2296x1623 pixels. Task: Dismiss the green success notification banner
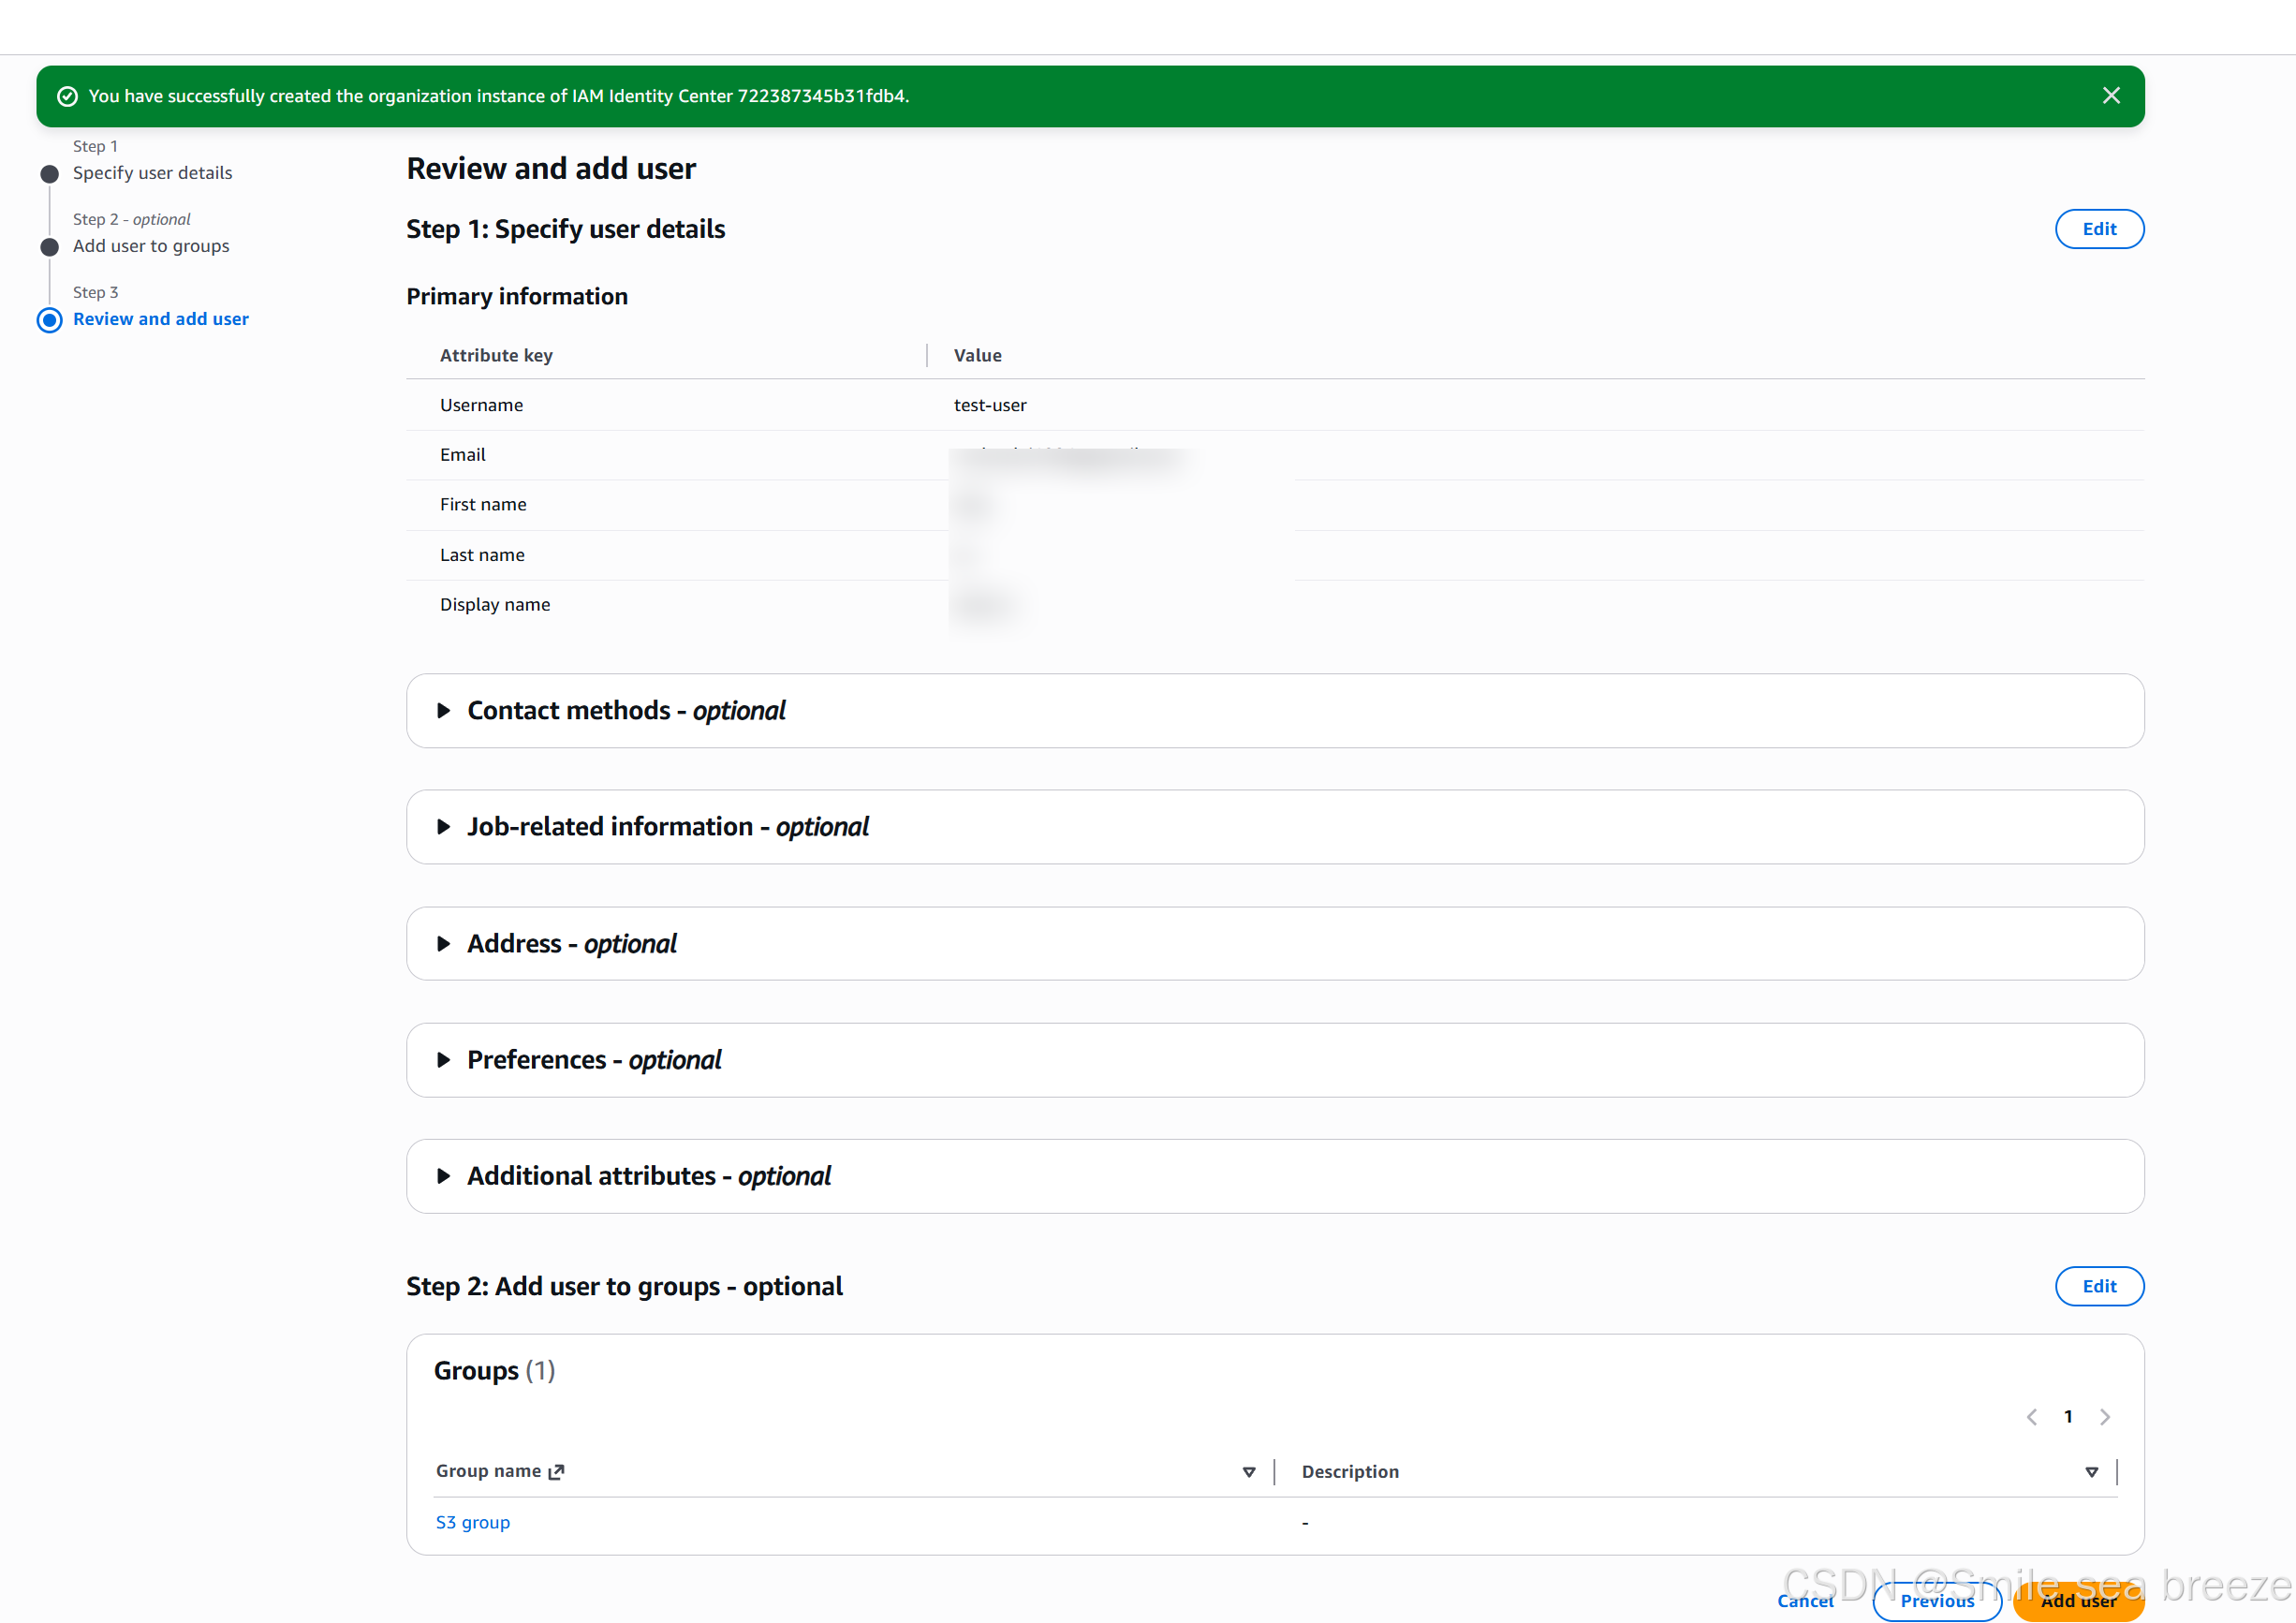coord(2111,96)
